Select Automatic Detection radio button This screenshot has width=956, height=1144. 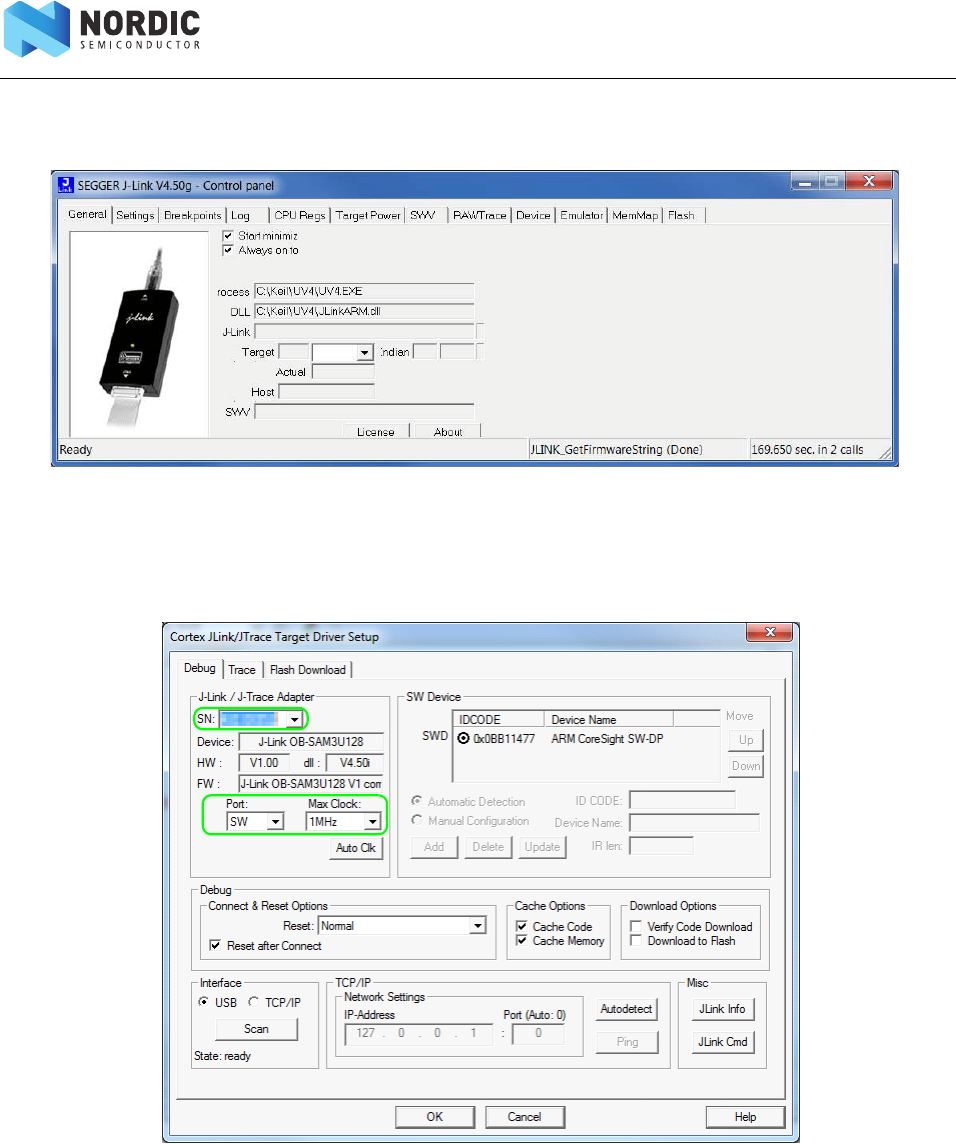coord(417,801)
